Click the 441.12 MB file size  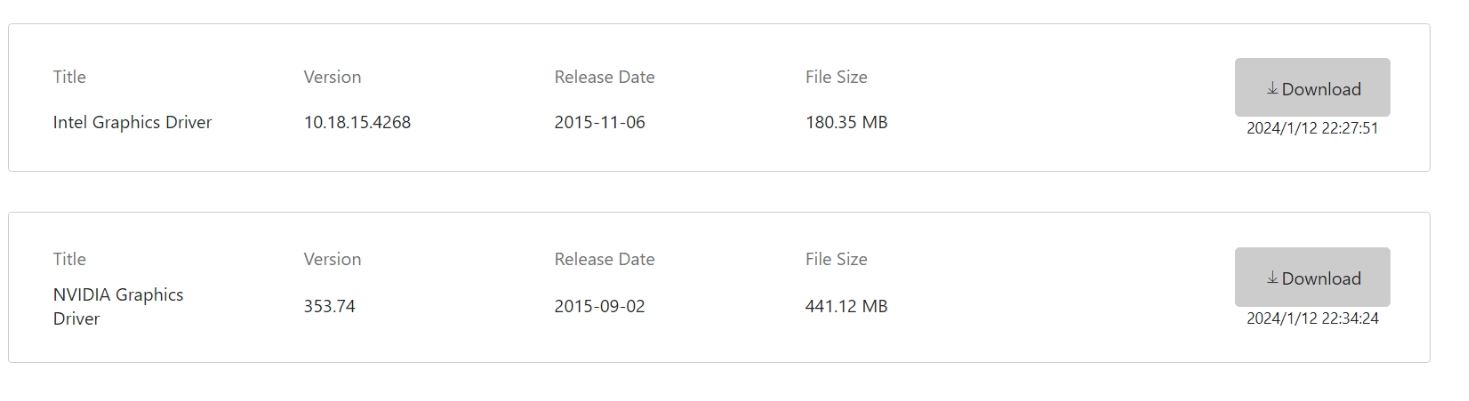[x=846, y=307]
